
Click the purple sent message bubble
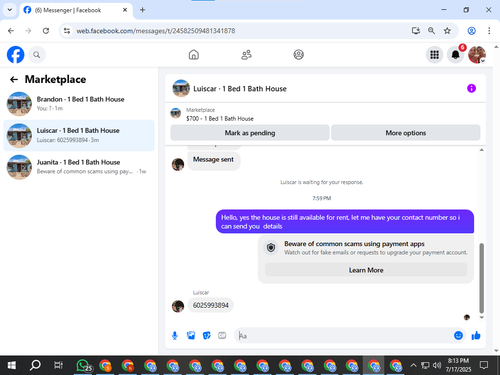pyautogui.click(x=345, y=222)
